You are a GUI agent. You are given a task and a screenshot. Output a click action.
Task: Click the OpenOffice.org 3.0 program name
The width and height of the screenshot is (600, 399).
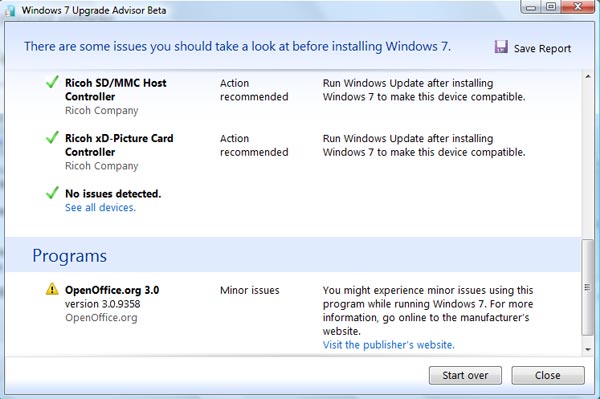112,290
